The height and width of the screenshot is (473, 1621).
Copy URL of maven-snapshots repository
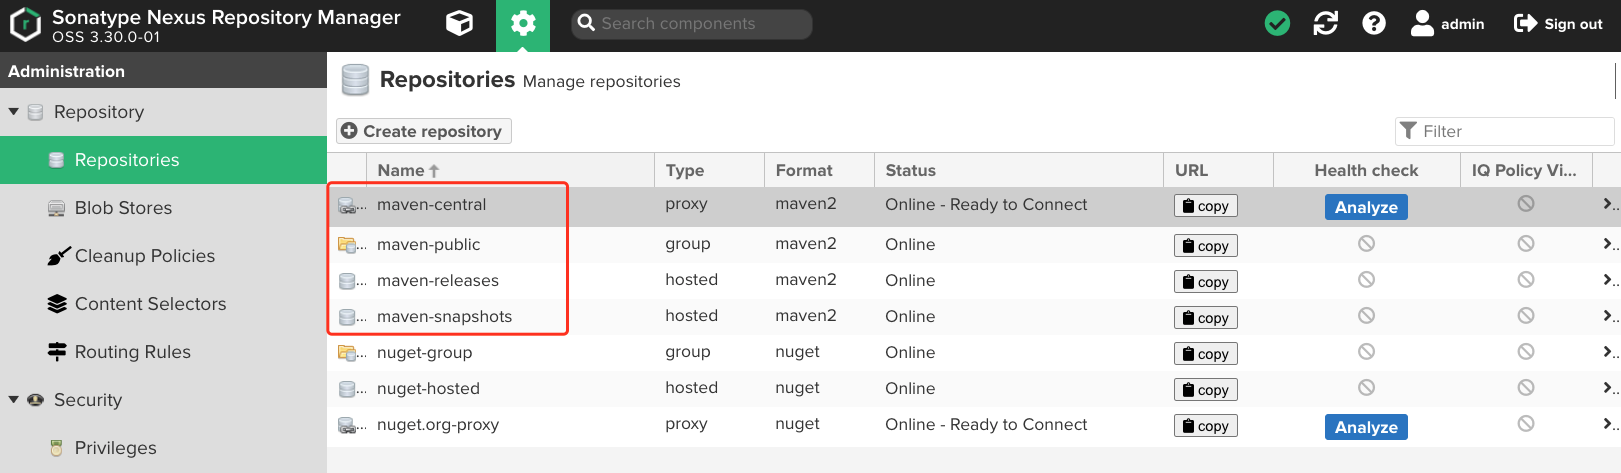click(x=1206, y=318)
